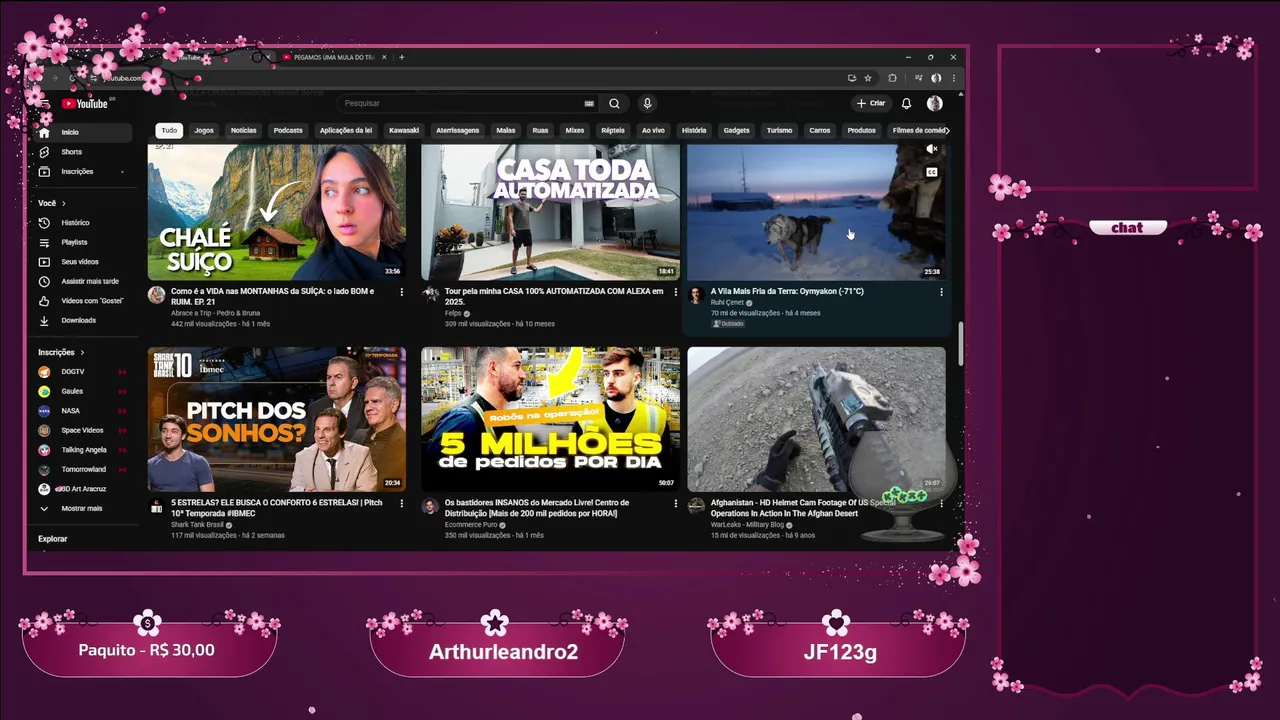Viewport: 1280px width, 720px height.
Task: Select the Tudo filter chip
Action: point(169,130)
